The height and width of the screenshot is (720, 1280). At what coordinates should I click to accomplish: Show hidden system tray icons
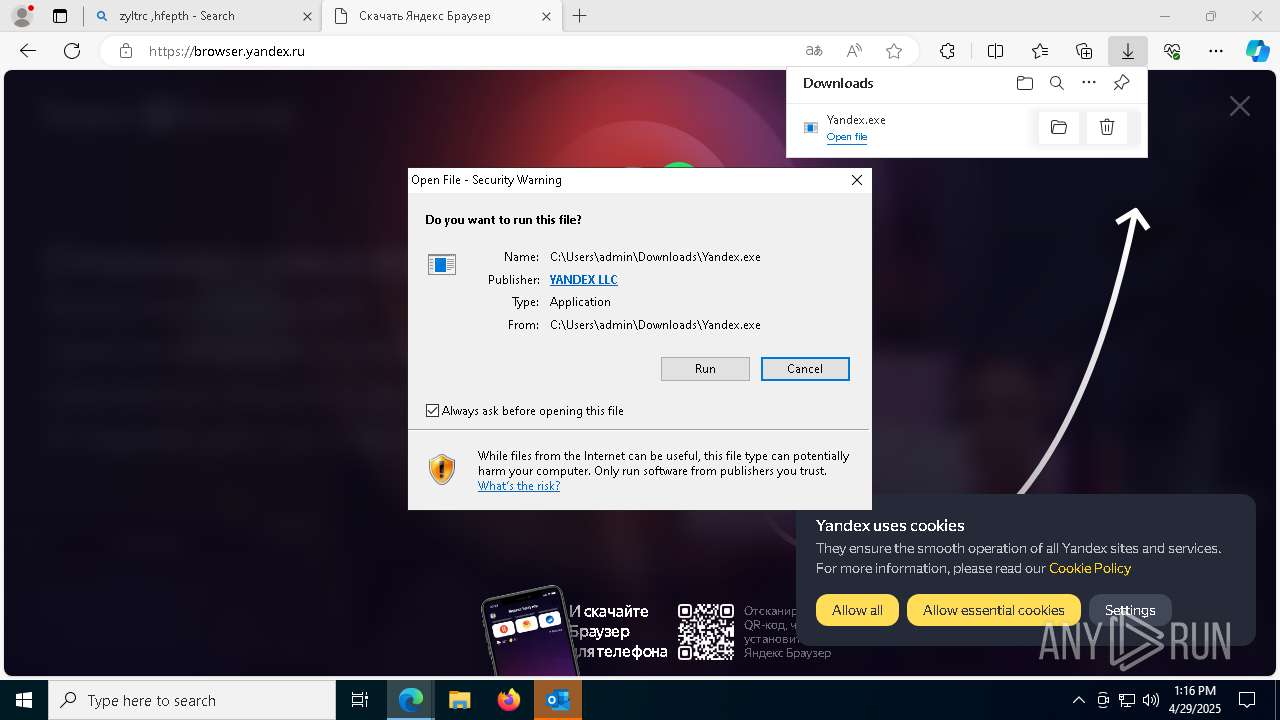pyautogui.click(x=1078, y=700)
